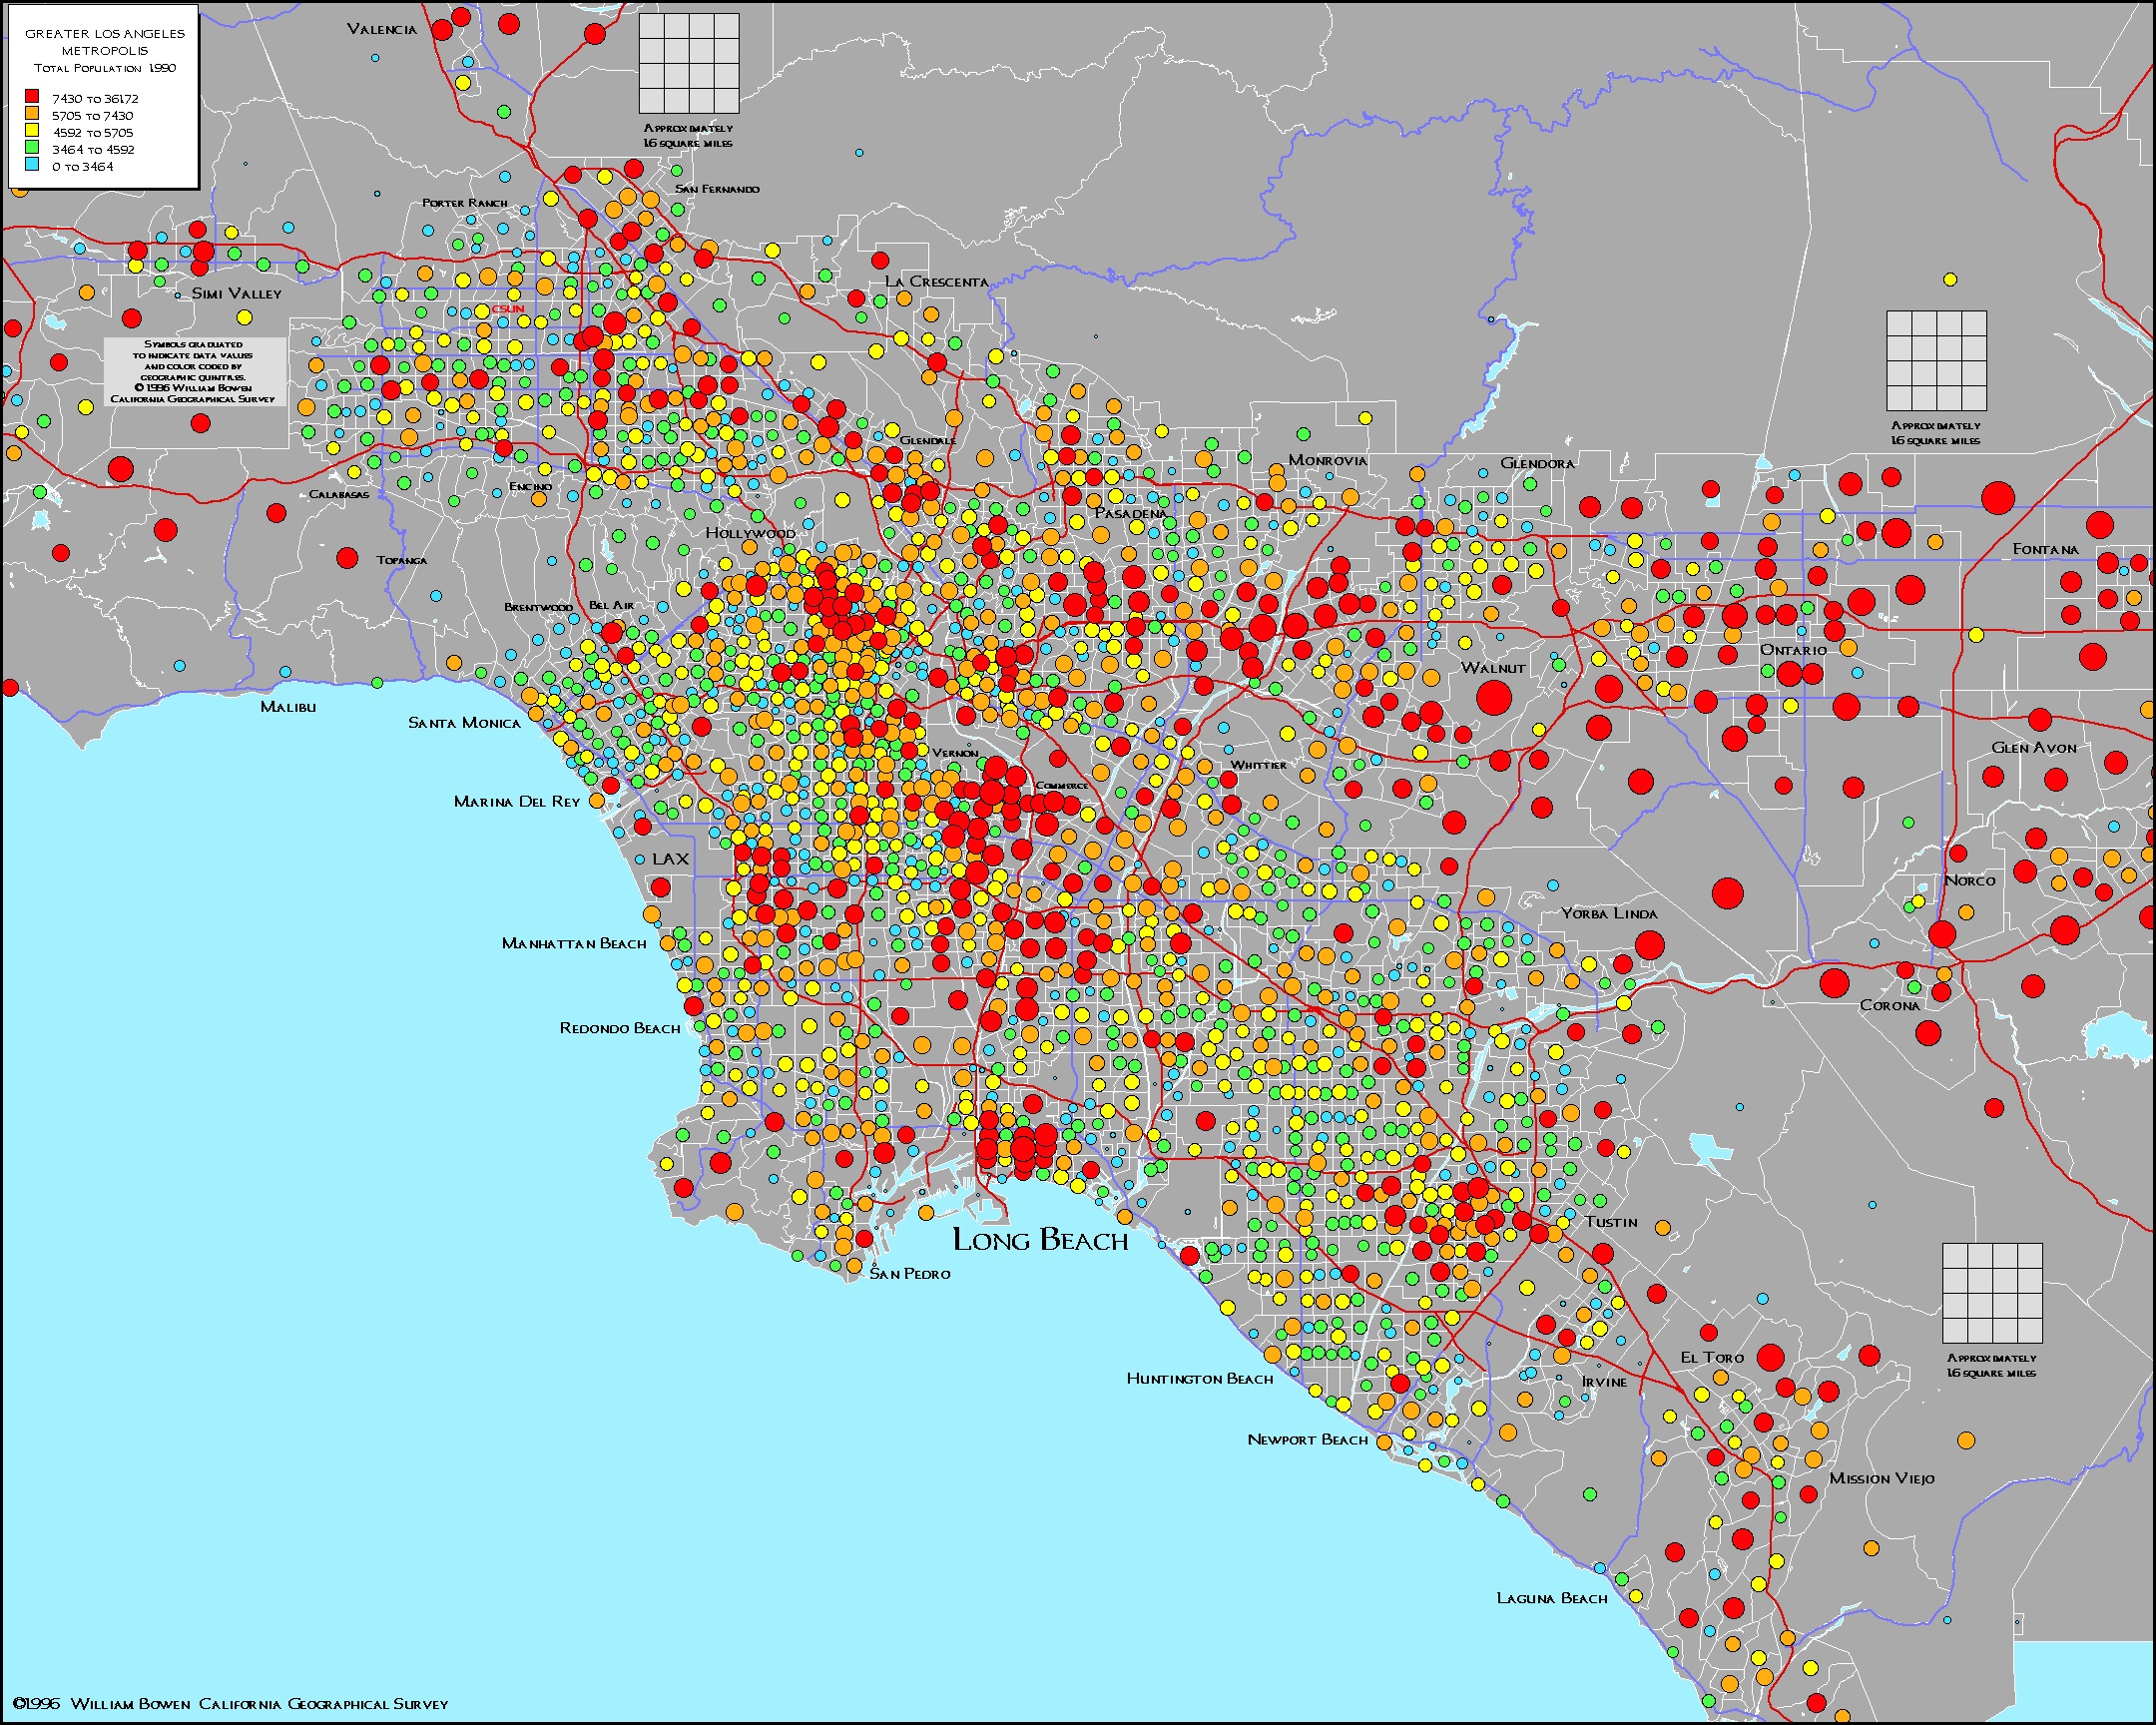The height and width of the screenshot is (1725, 2156).
Task: Select the Santa Monica label
Action: pos(464,723)
